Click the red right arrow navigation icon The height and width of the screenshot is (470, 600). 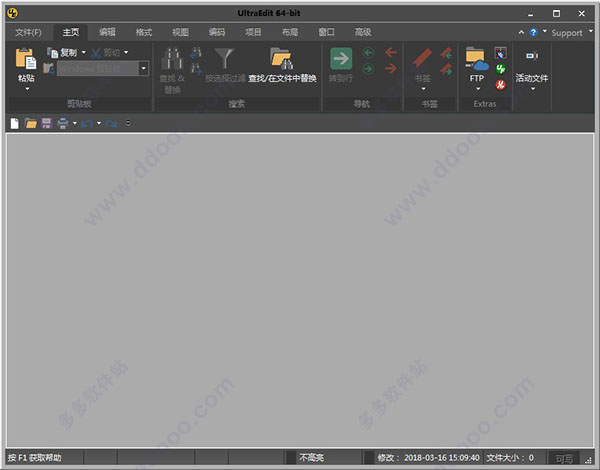click(x=391, y=69)
